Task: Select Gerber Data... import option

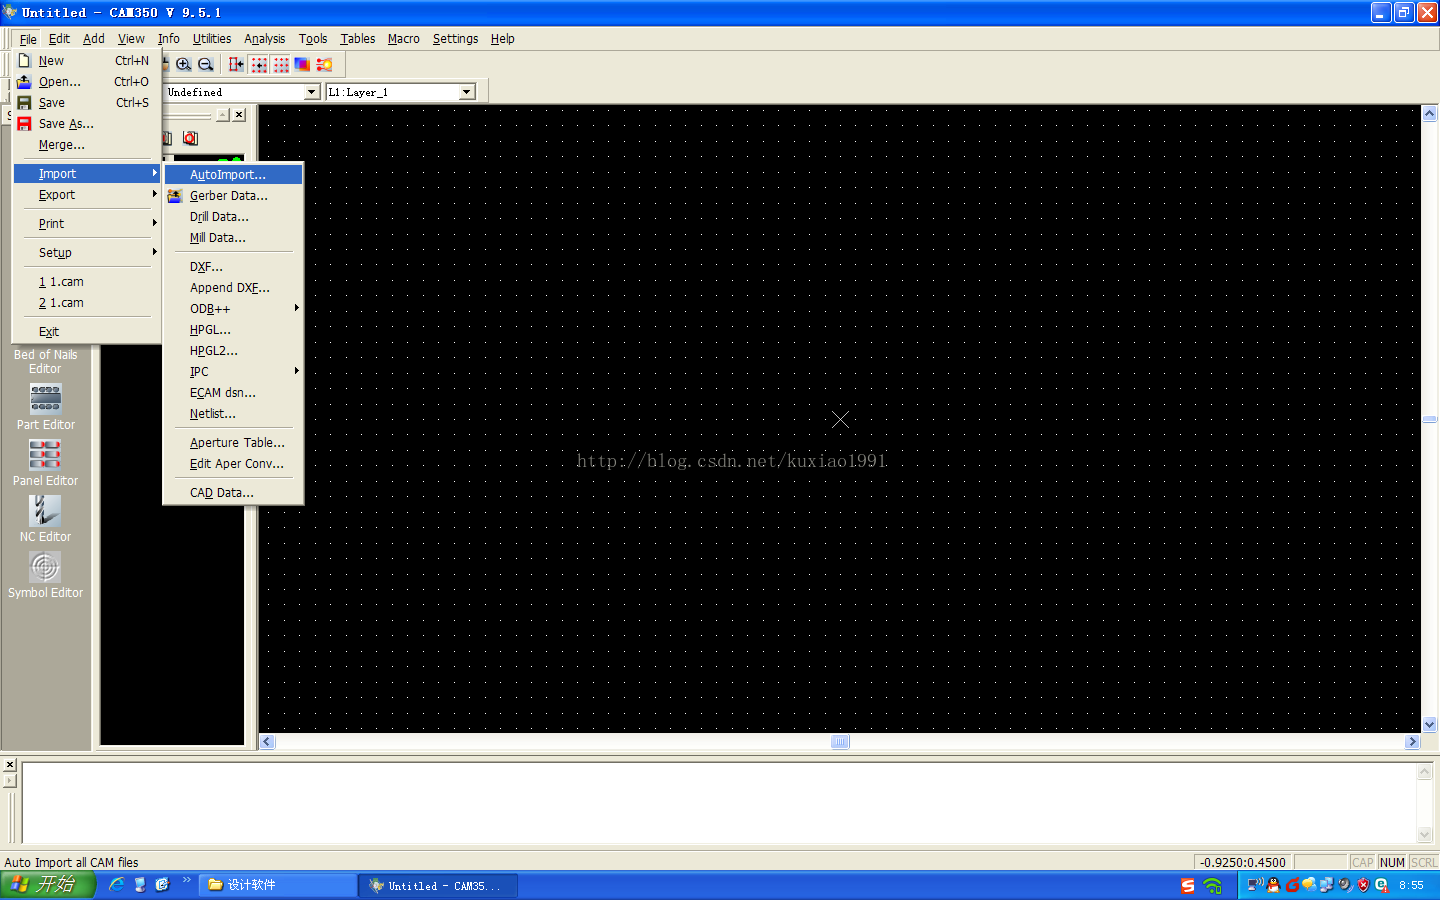Action: (233, 196)
